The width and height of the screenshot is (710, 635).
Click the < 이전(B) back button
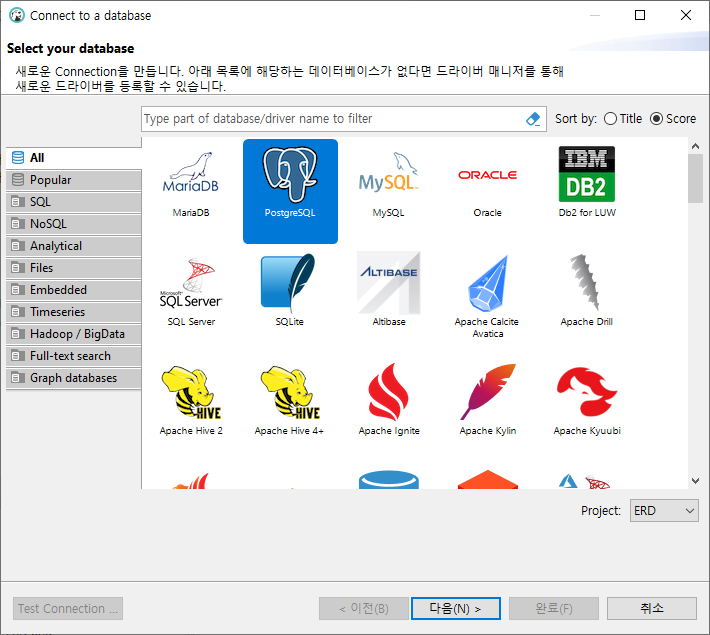click(364, 608)
